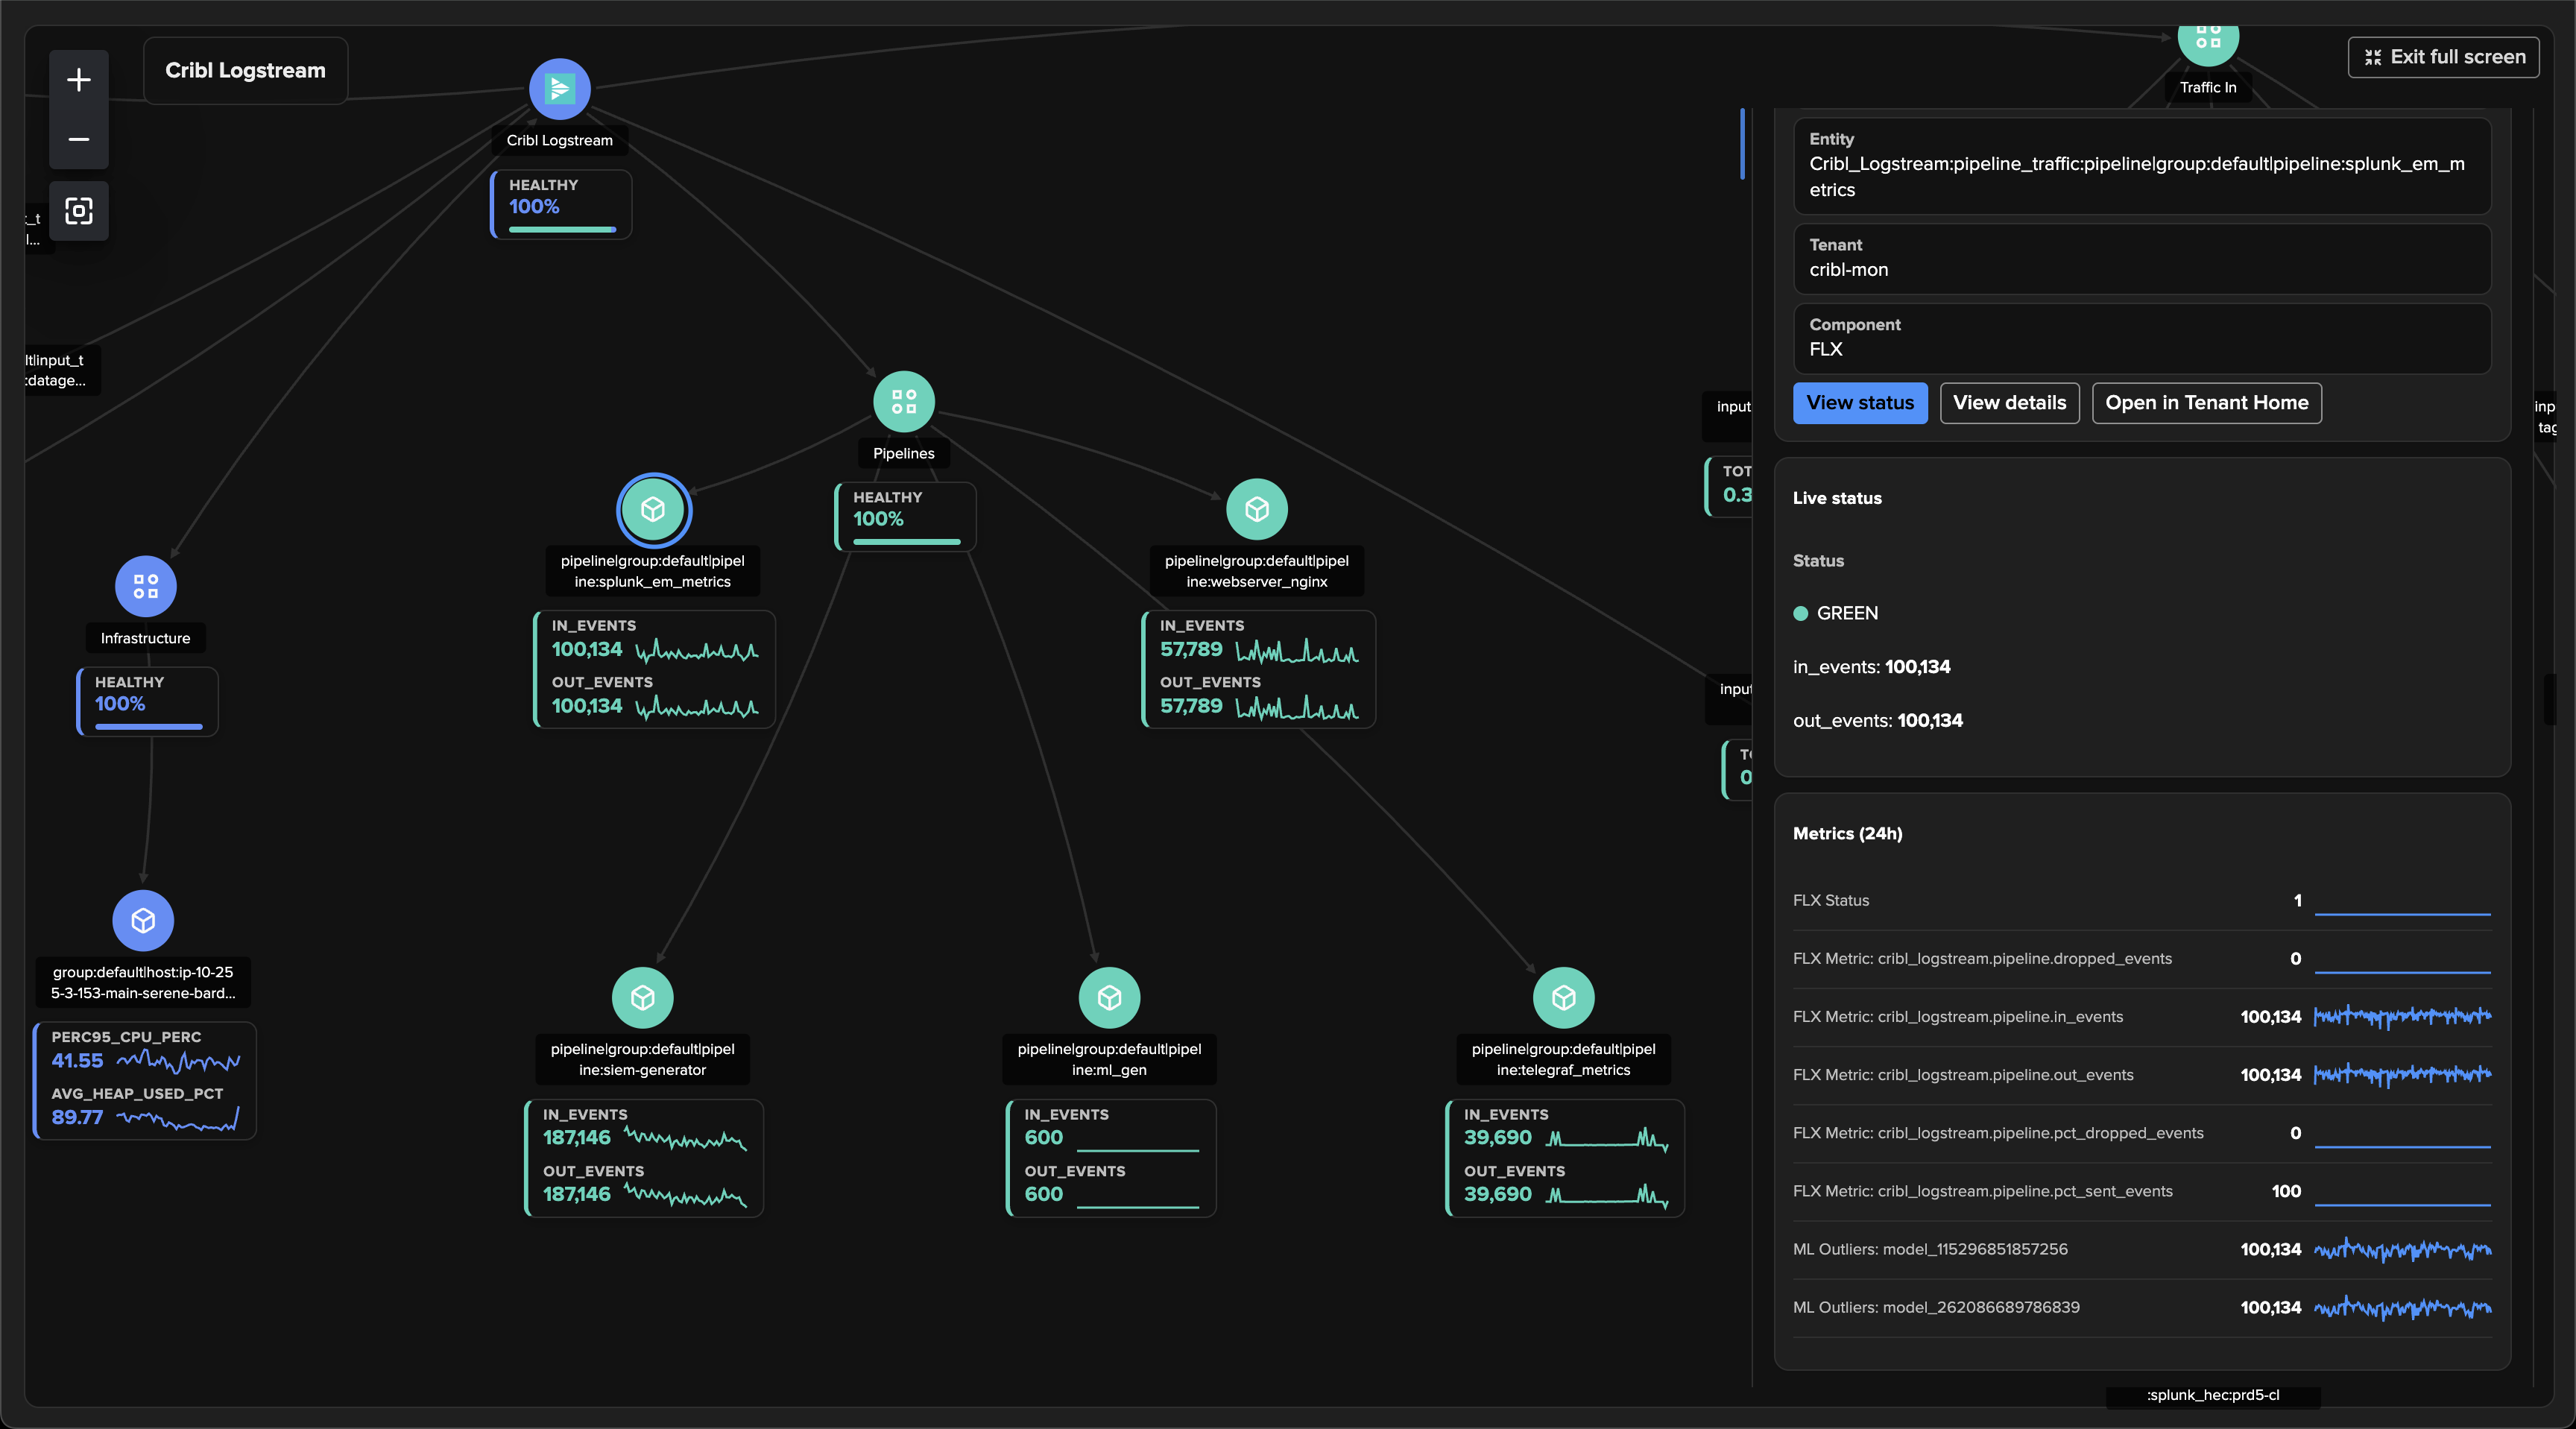Viewport: 2576px width, 1429px height.
Task: Click the Cribl Logstream title label
Action: [245, 71]
